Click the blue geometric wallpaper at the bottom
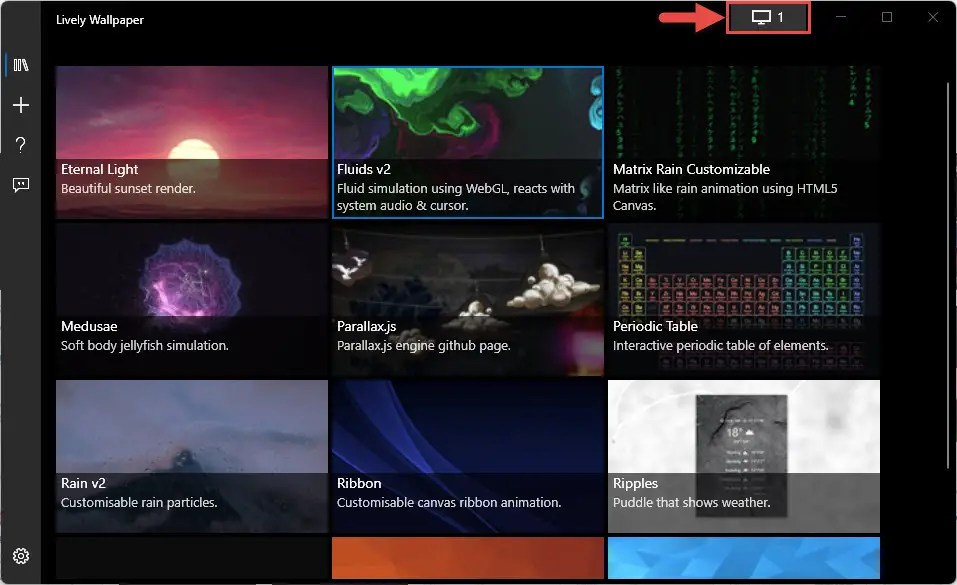The width and height of the screenshot is (957, 585). [743, 560]
